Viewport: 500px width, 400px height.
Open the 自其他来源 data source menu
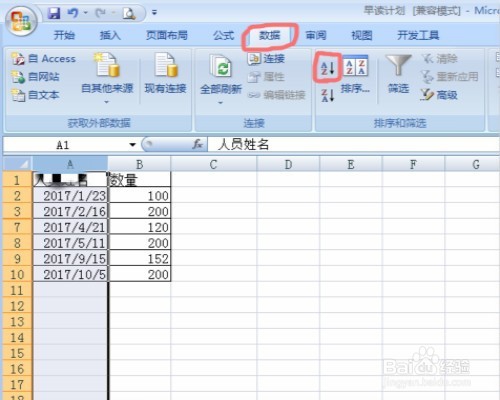click(x=107, y=78)
